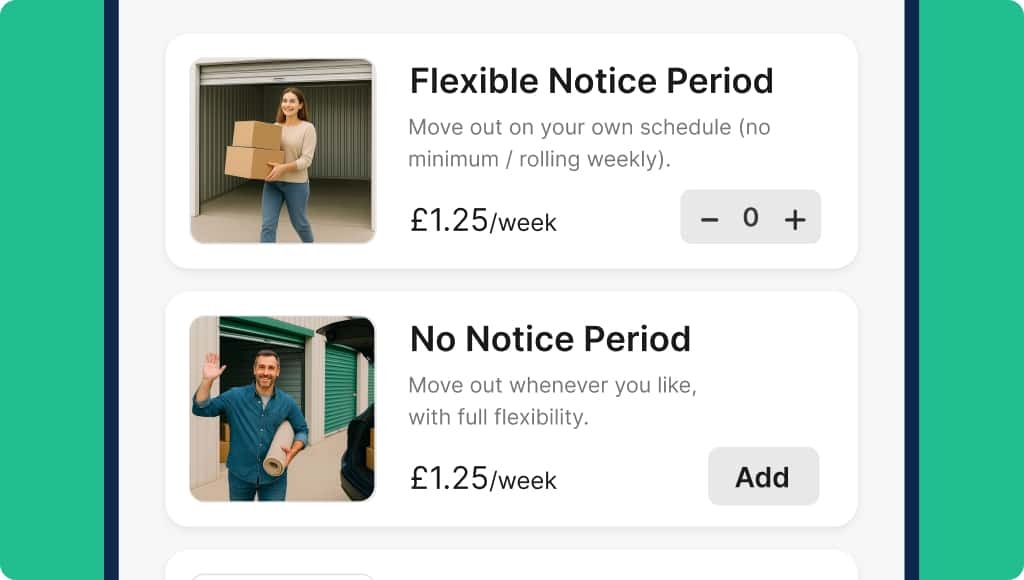Click the cardboard boxes the woman is carrying
1024x580 pixels.
[x=254, y=149]
